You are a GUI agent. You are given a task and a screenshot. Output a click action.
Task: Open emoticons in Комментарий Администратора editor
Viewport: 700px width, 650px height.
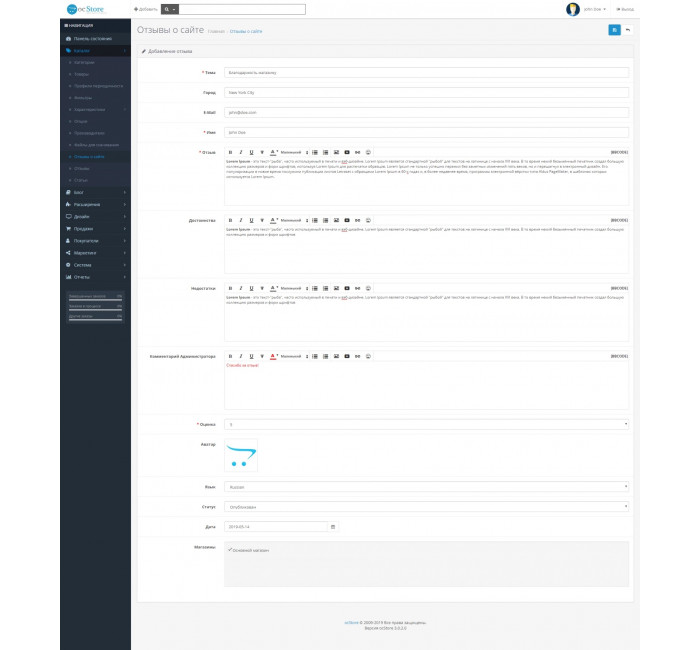[x=368, y=356]
